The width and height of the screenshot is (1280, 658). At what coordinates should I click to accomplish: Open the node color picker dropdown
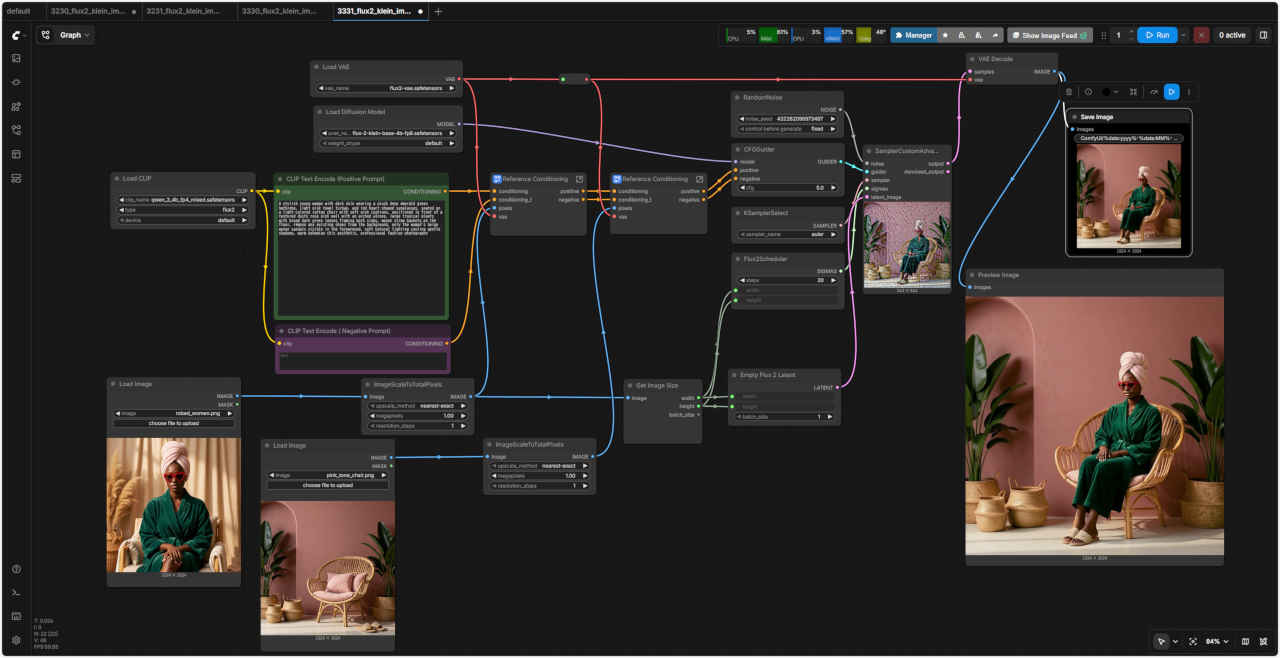[x=1110, y=92]
